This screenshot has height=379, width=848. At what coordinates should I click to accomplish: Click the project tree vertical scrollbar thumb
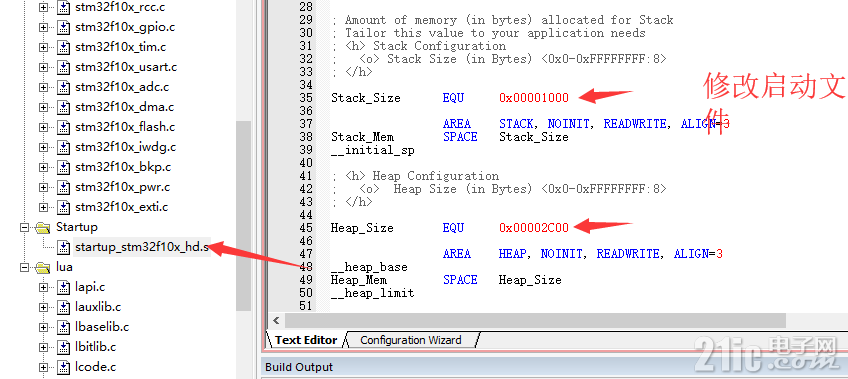point(243,216)
